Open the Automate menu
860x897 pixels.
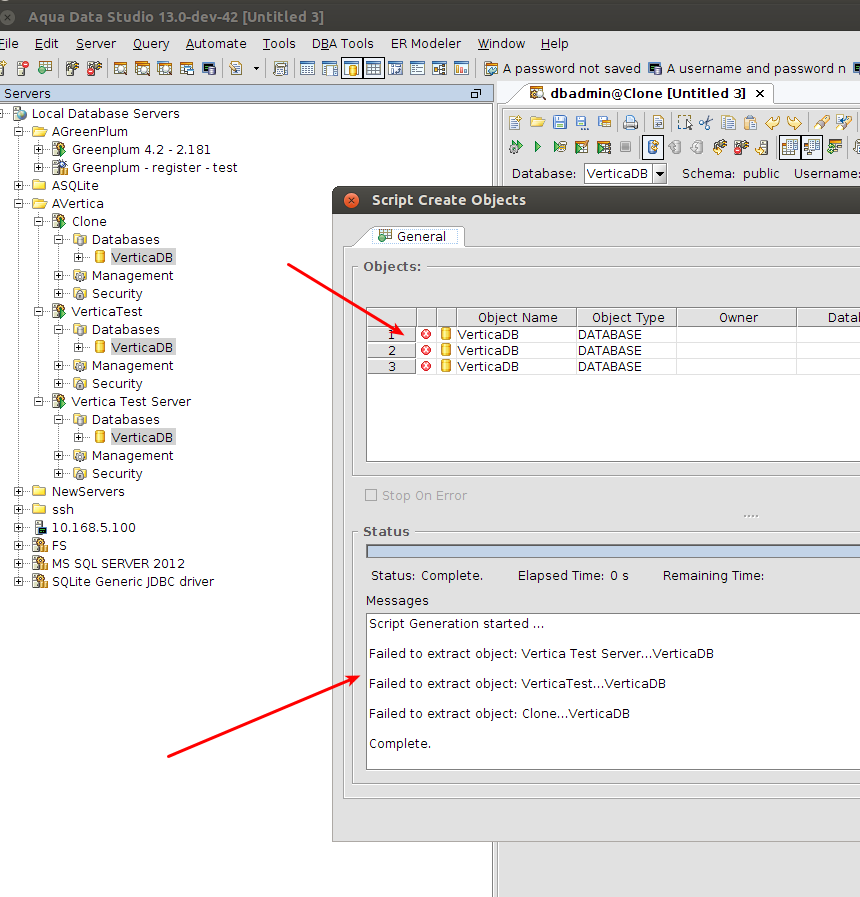click(216, 43)
